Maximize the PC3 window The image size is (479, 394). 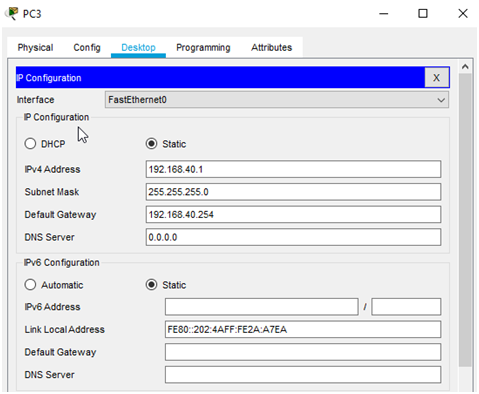click(x=423, y=14)
